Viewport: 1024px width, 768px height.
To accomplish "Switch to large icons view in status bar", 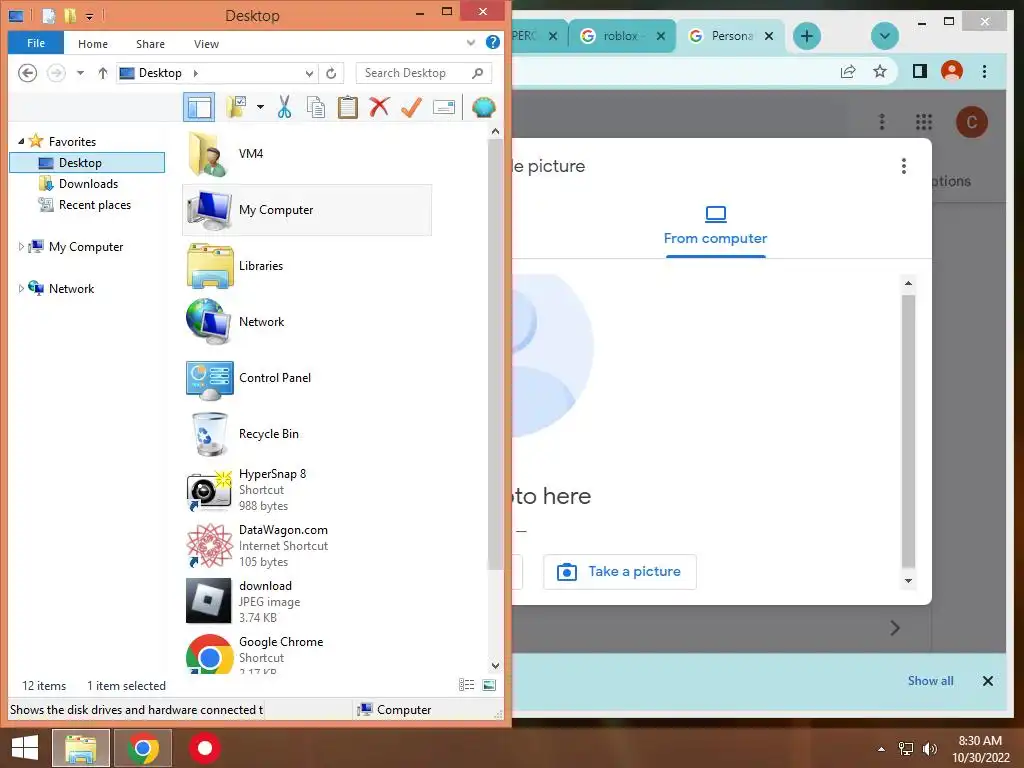I will pos(489,685).
